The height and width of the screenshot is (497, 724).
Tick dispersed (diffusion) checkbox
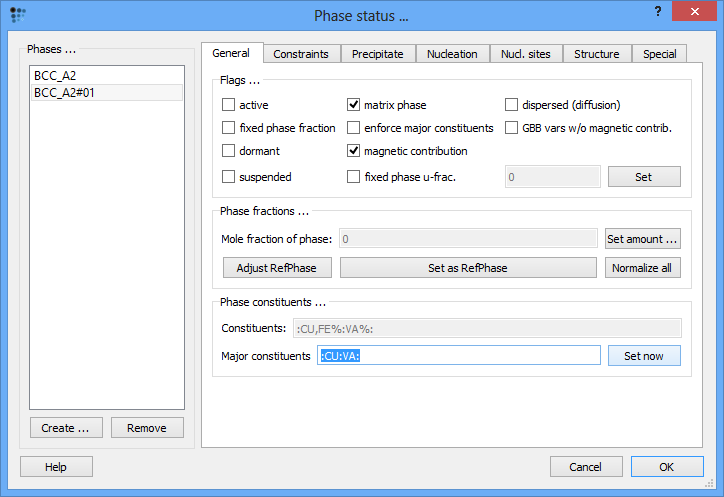(512, 104)
